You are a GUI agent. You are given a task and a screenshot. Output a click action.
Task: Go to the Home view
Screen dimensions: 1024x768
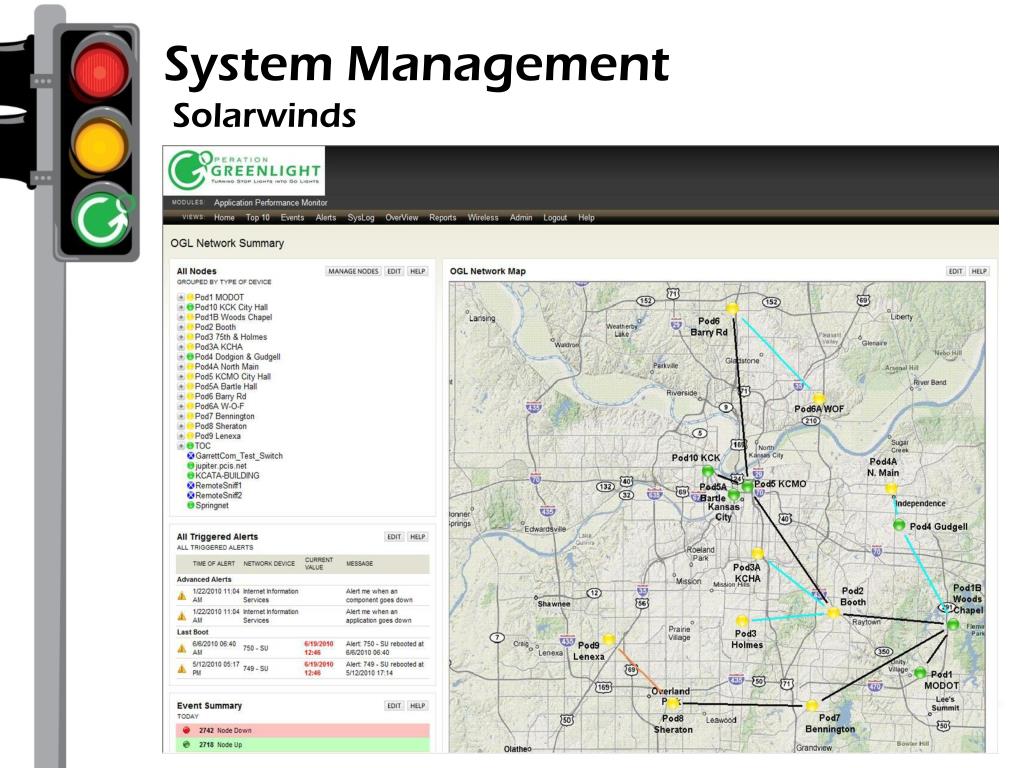coord(224,217)
